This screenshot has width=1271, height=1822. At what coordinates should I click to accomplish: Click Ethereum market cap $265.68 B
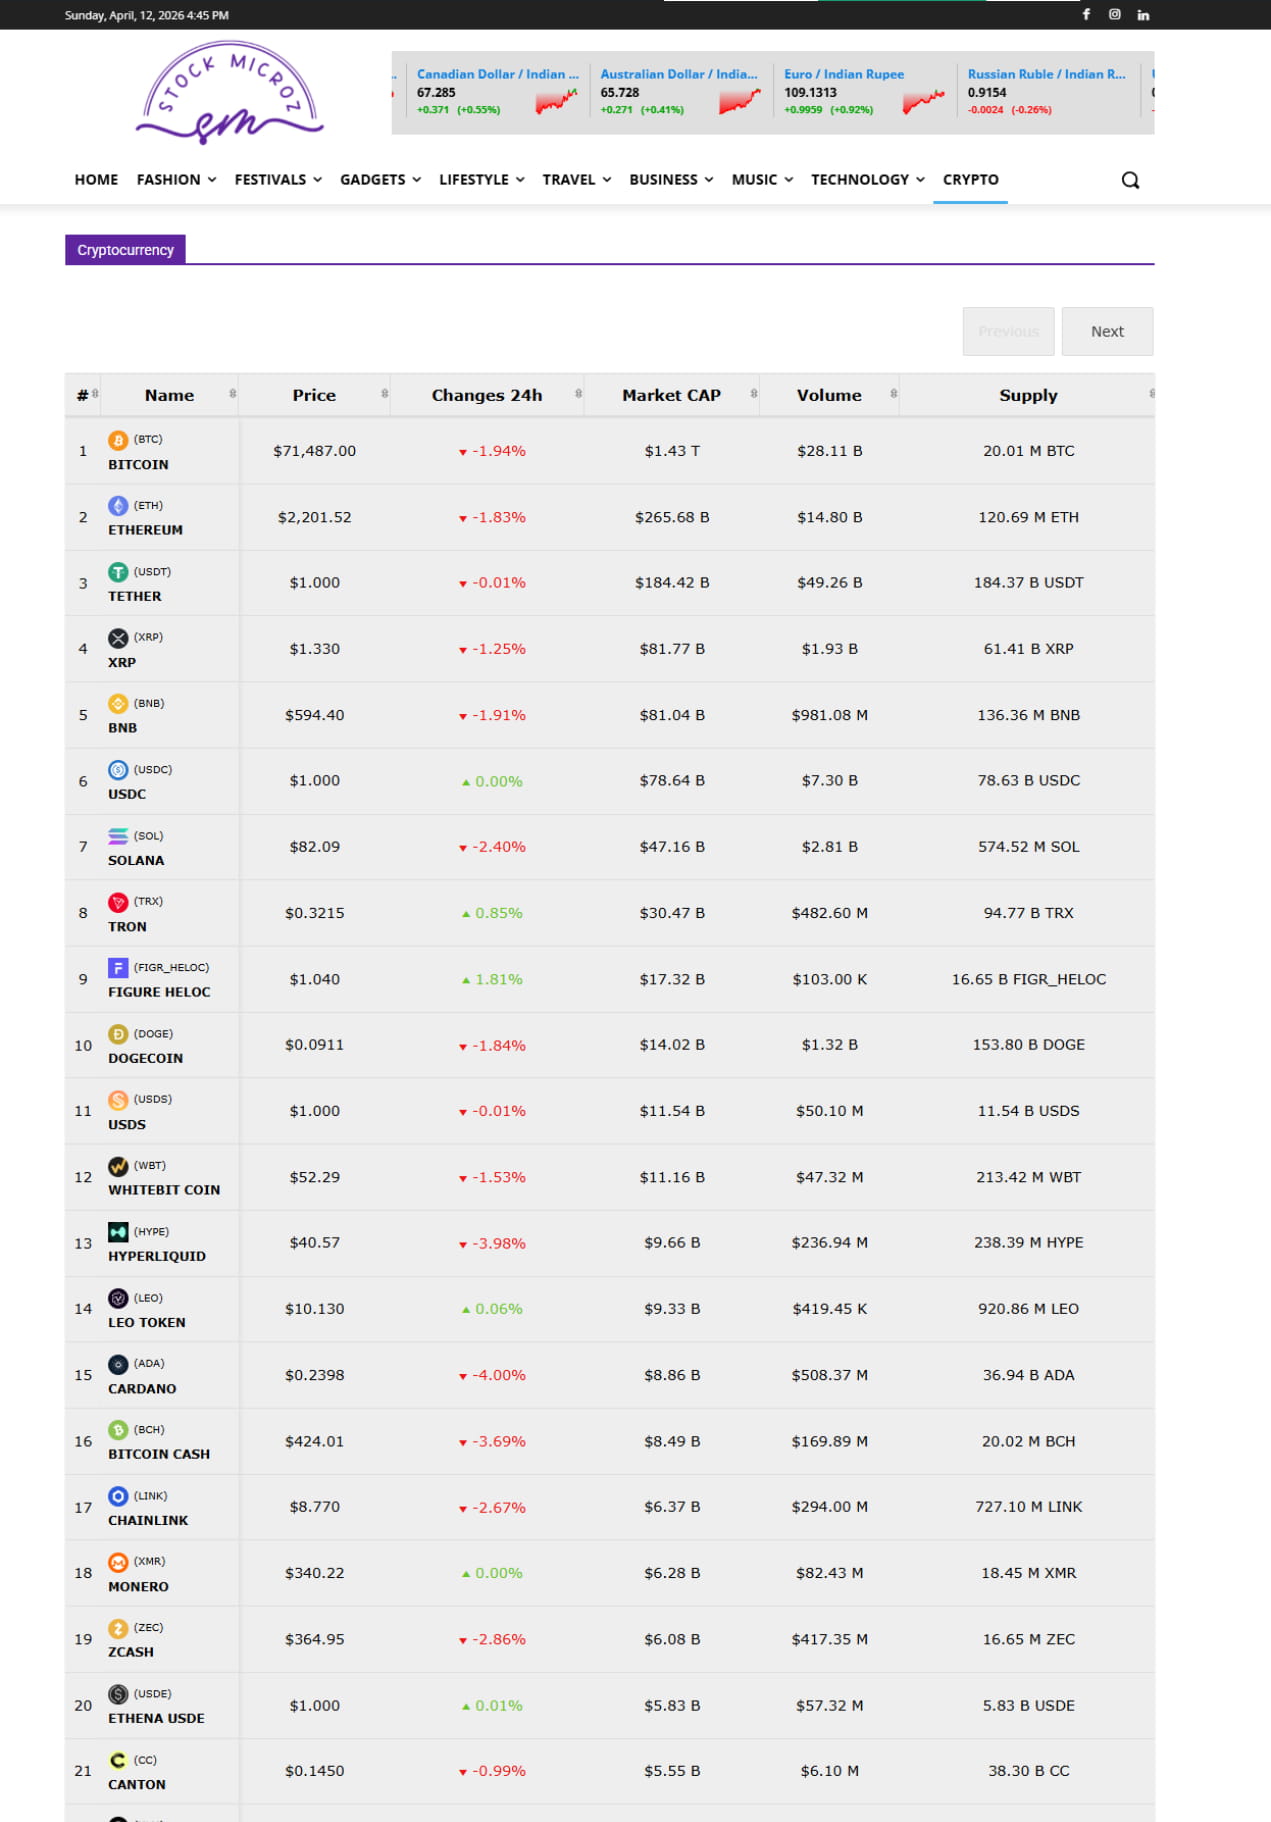pos(672,517)
